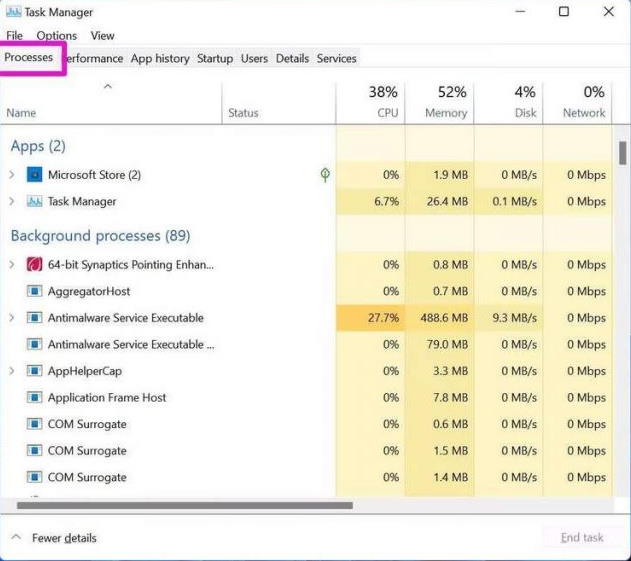
Task: Click the vertical scrollbar thumb
Action: point(623,153)
